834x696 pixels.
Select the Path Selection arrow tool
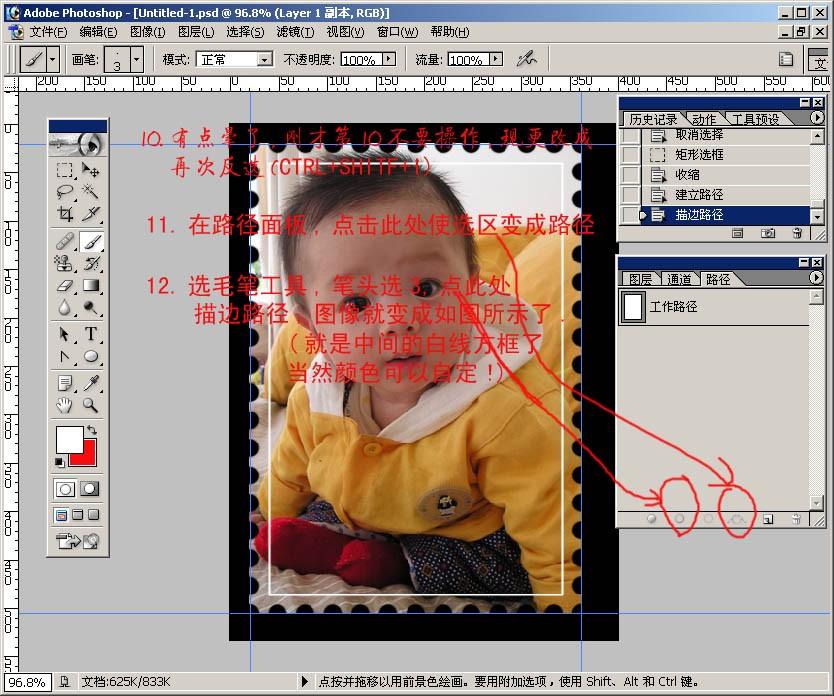tap(65, 334)
